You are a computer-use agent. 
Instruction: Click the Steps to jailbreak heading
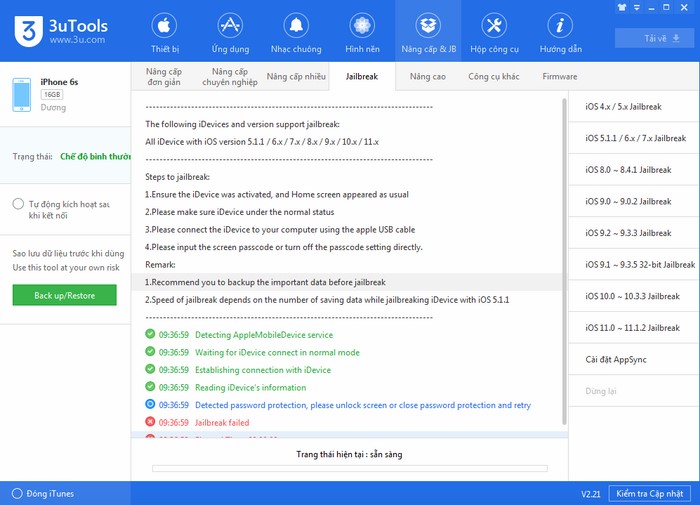coord(177,177)
